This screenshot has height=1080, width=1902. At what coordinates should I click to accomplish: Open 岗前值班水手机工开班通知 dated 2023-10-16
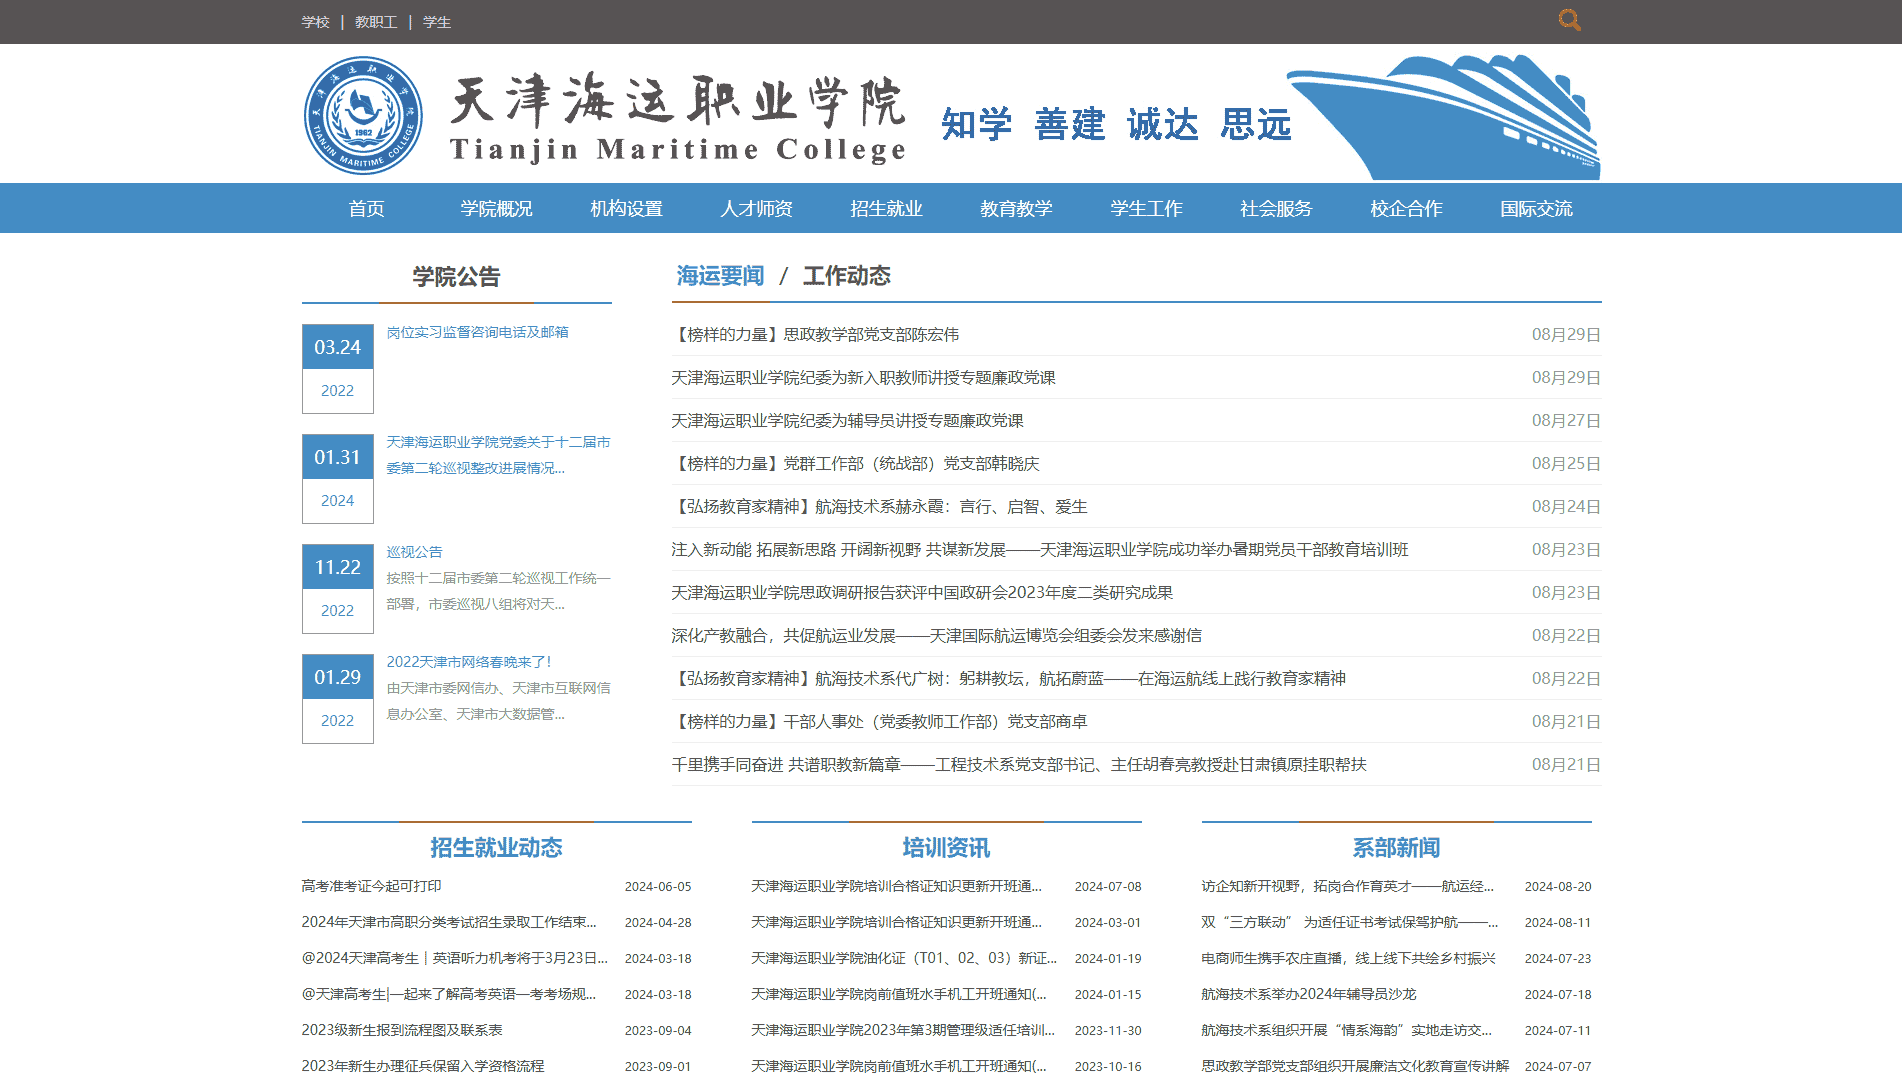[x=899, y=1066]
